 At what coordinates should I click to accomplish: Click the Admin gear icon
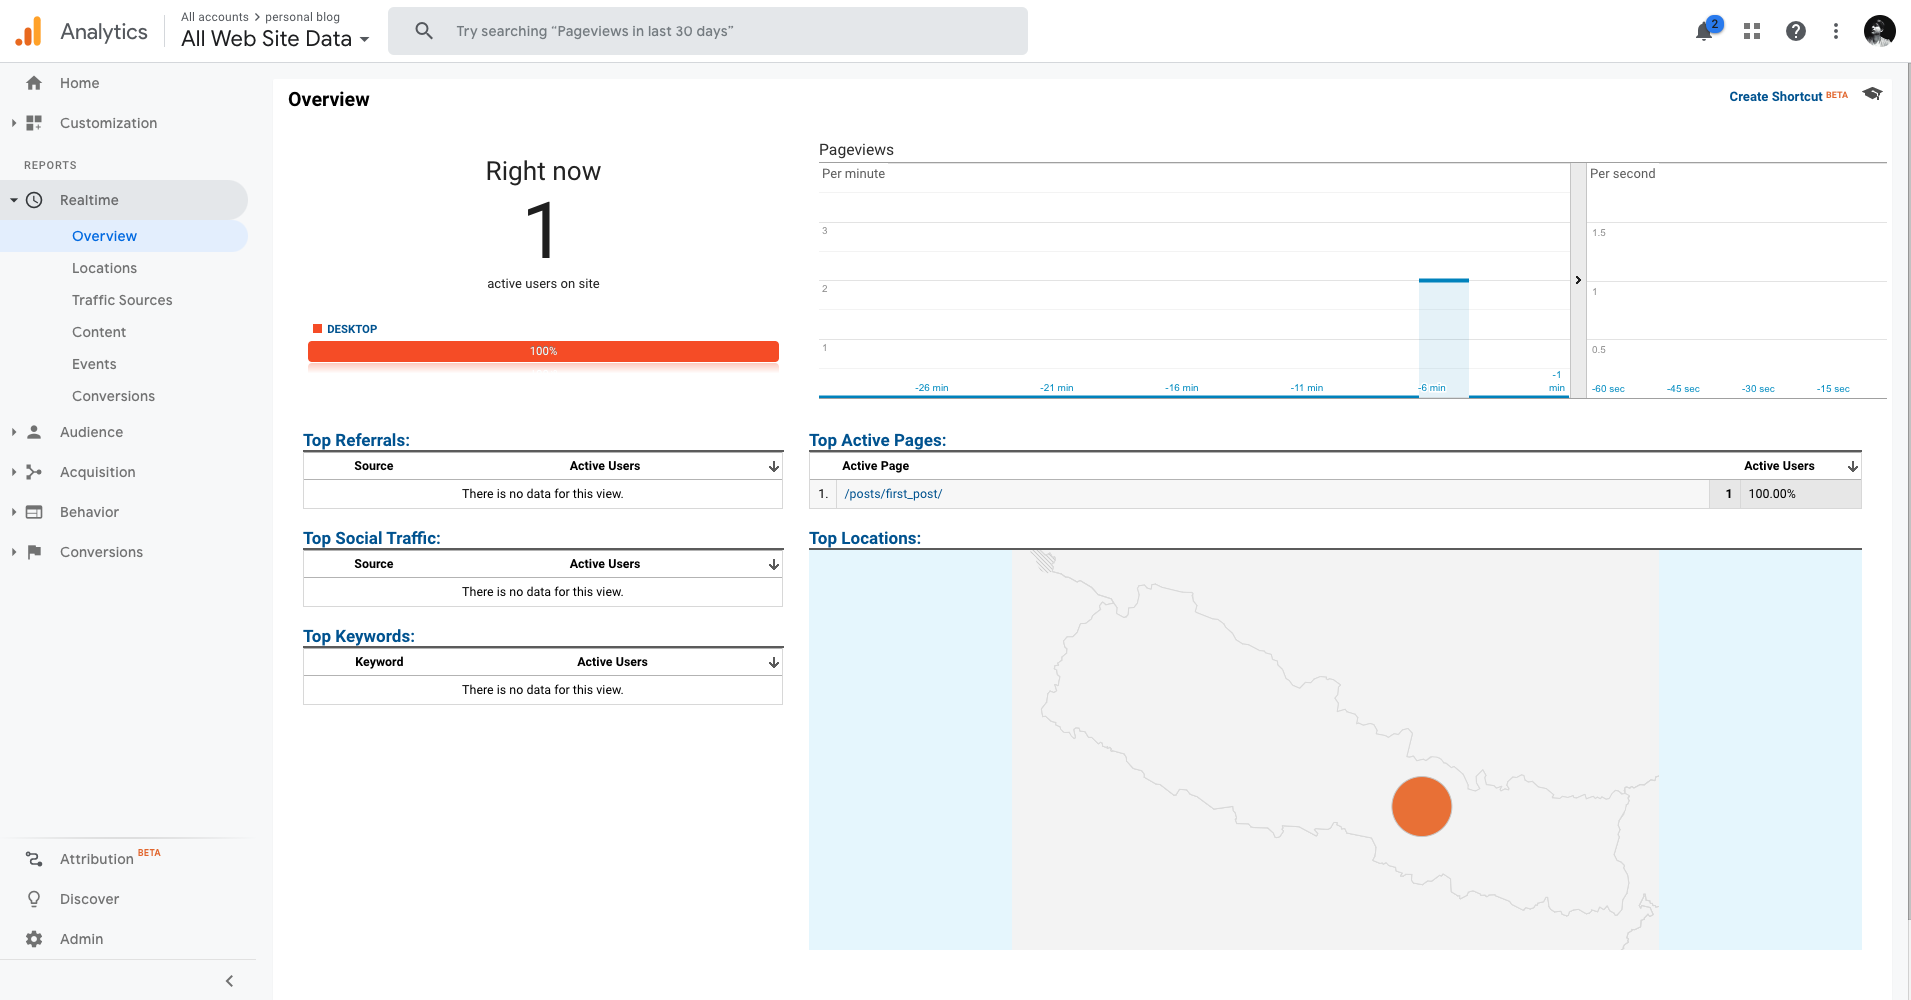(34, 939)
